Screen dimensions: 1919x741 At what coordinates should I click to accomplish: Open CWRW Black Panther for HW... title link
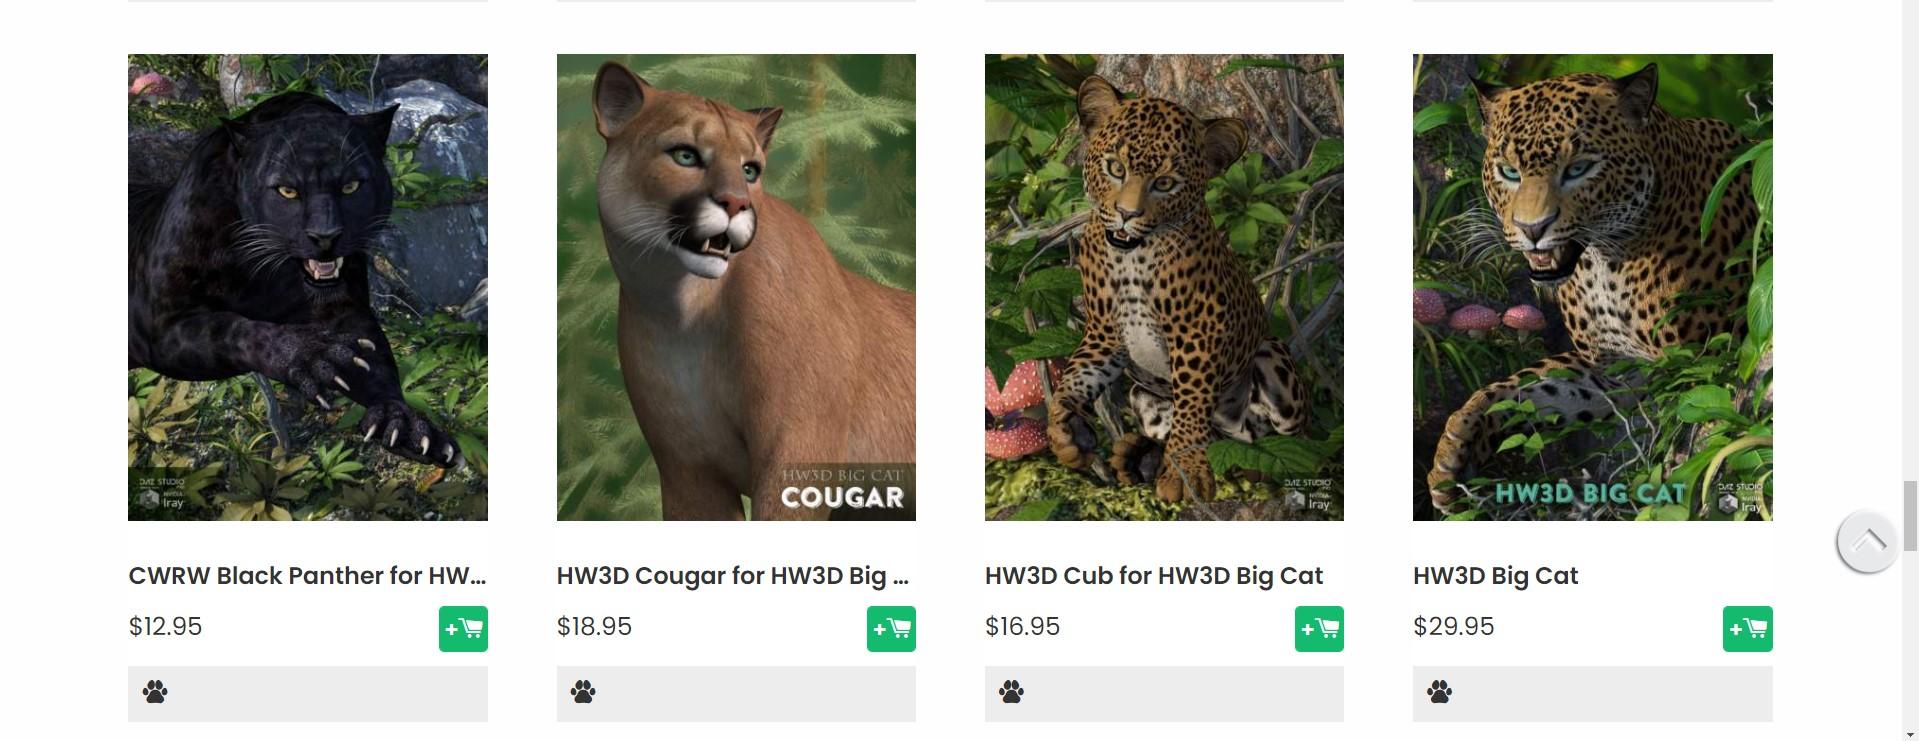(307, 576)
